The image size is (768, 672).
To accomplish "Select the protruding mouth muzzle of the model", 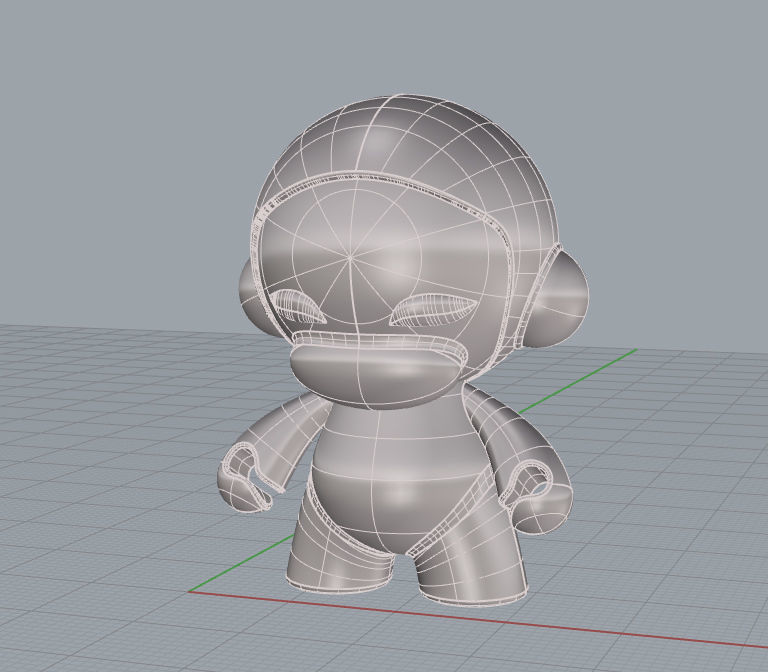I will [376, 375].
